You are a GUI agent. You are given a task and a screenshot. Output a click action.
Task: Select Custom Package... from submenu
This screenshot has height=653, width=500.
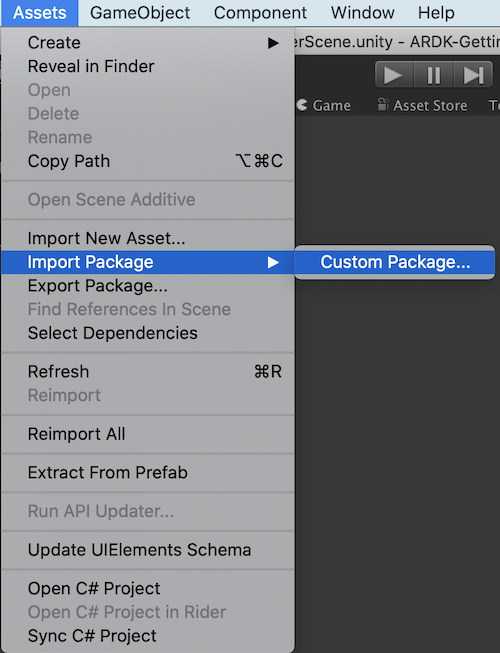click(x=395, y=262)
